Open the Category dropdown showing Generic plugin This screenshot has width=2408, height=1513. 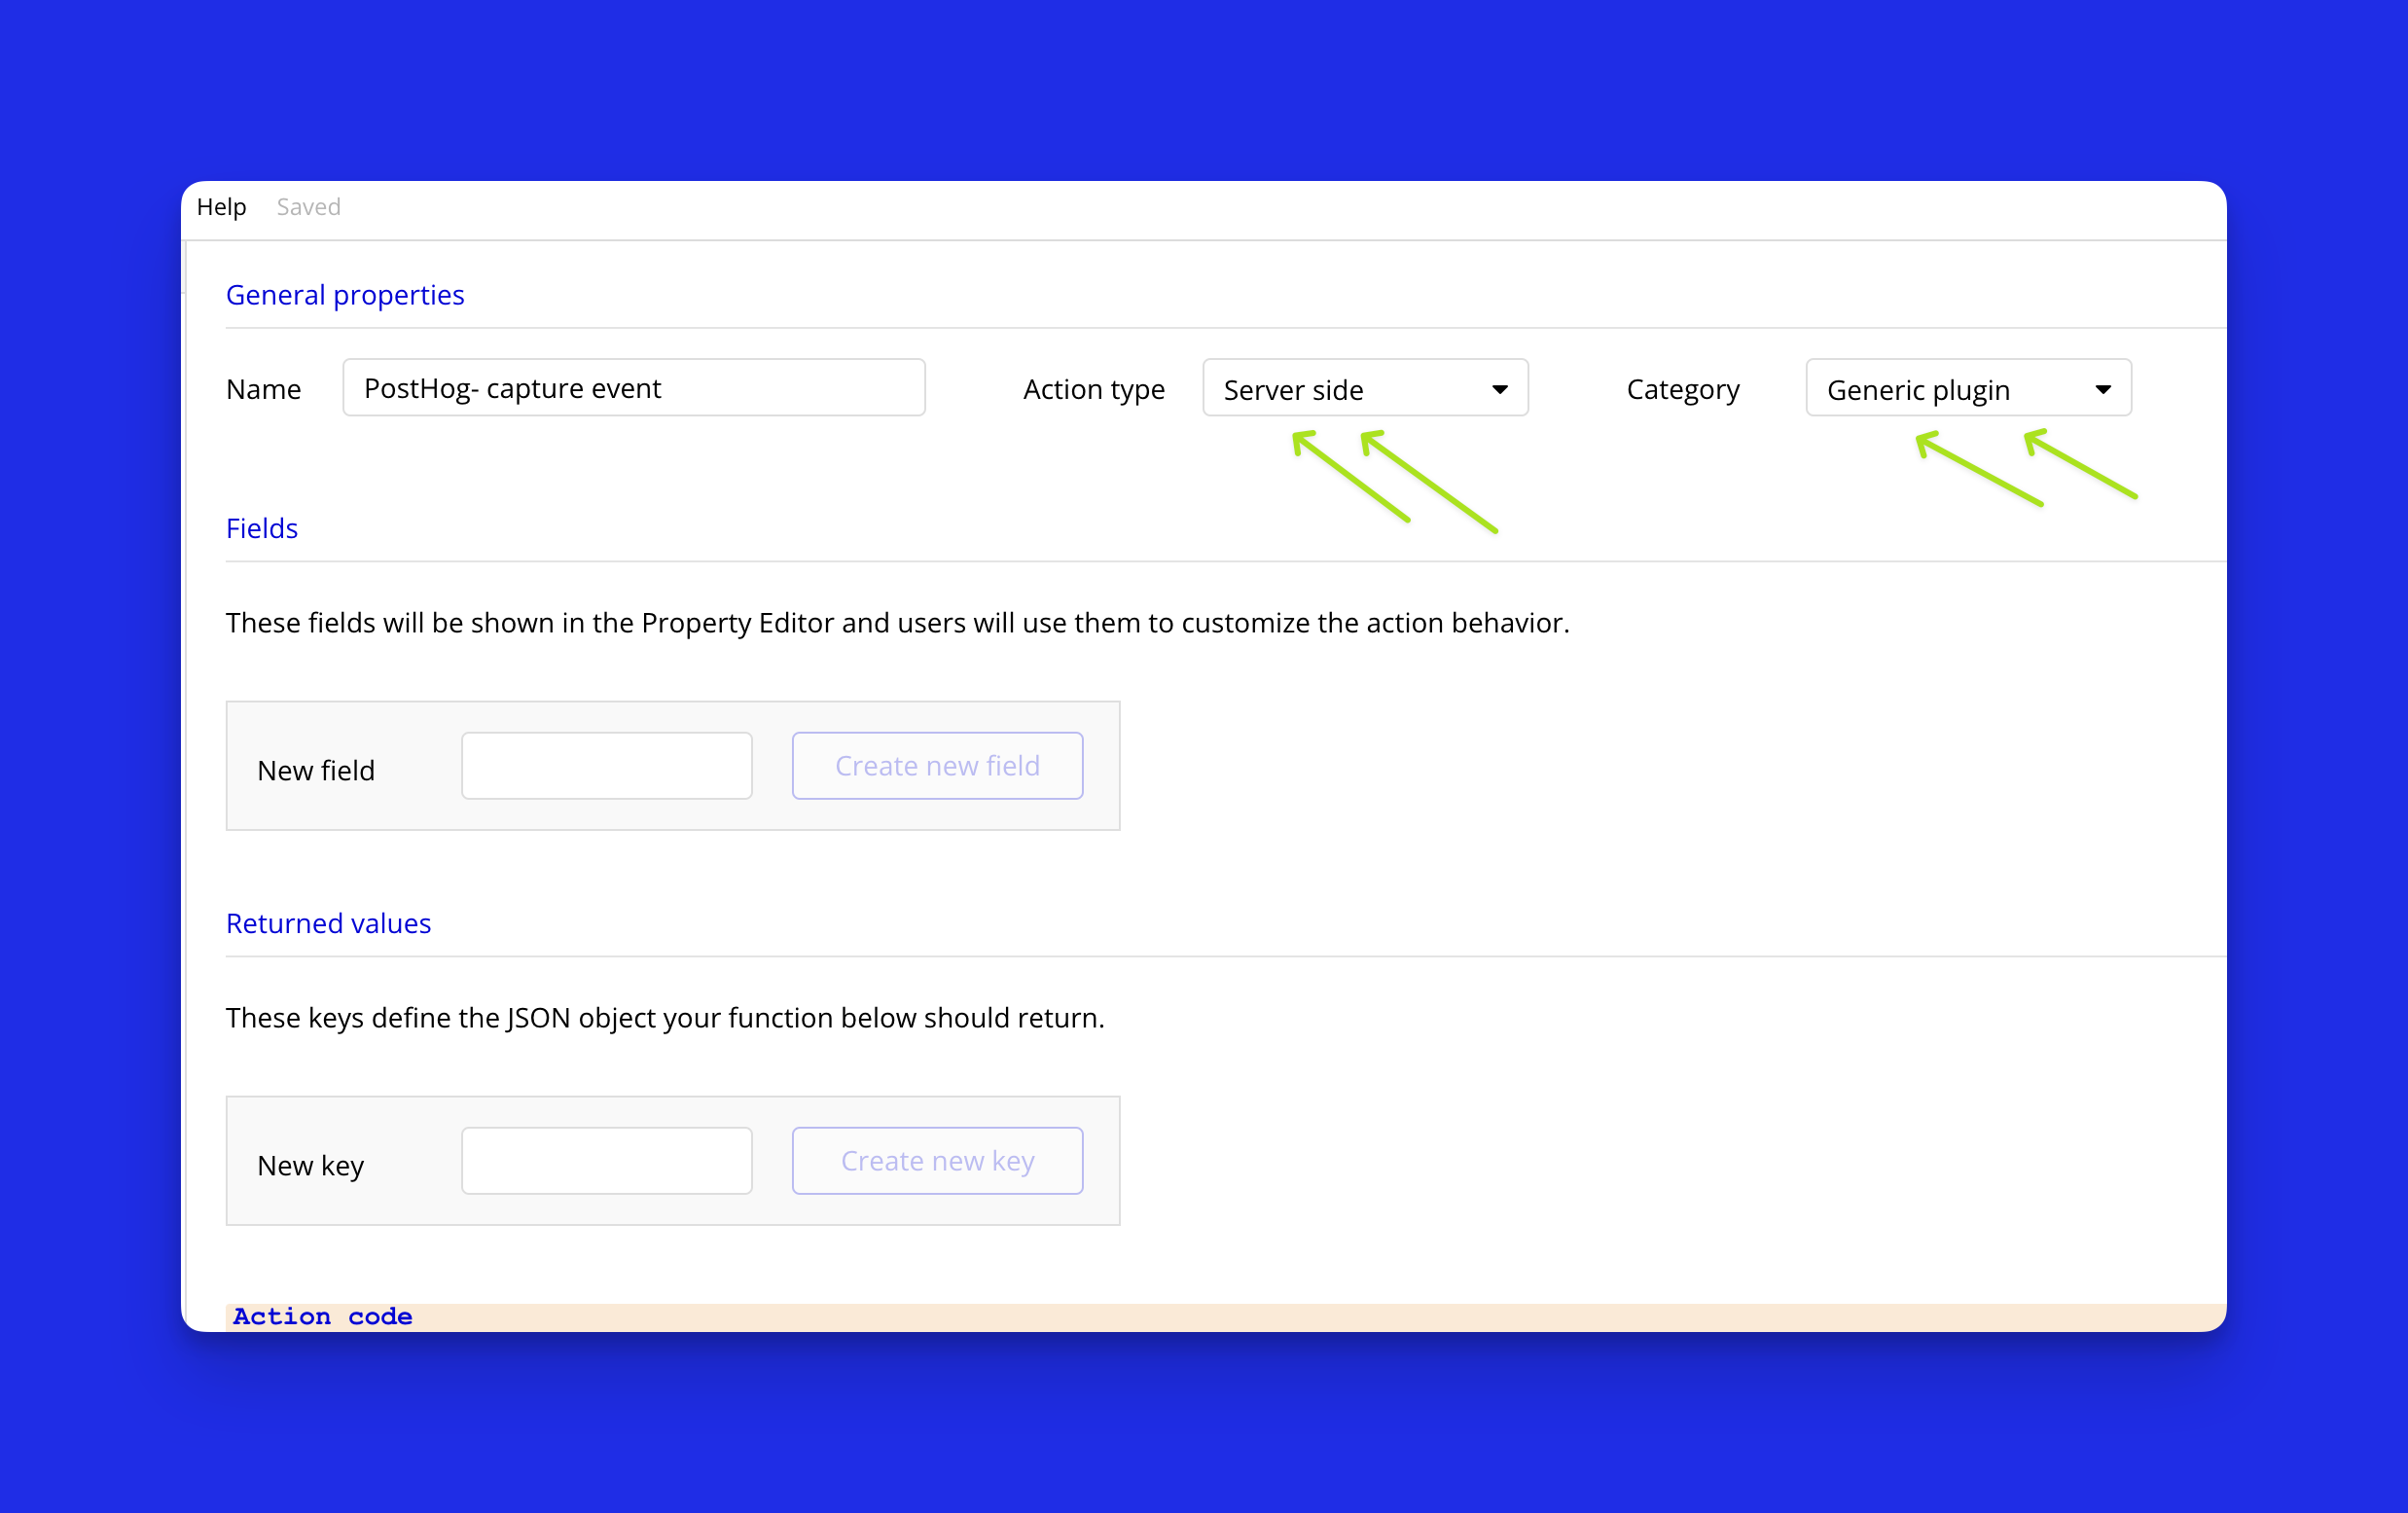tap(1950, 389)
